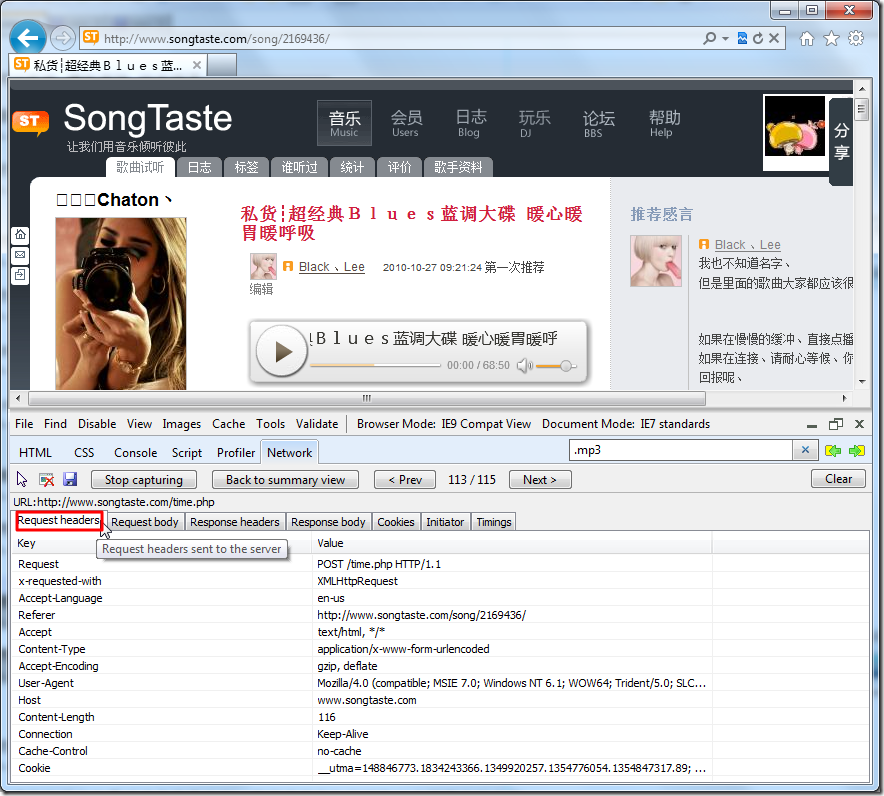This screenshot has height=796, width=884.
Task: Open the 帮助 Help navigation item
Action: click(x=664, y=123)
